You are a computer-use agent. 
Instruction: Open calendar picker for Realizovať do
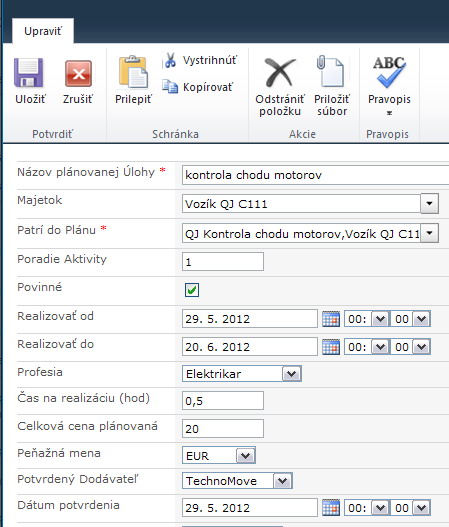[x=331, y=347]
